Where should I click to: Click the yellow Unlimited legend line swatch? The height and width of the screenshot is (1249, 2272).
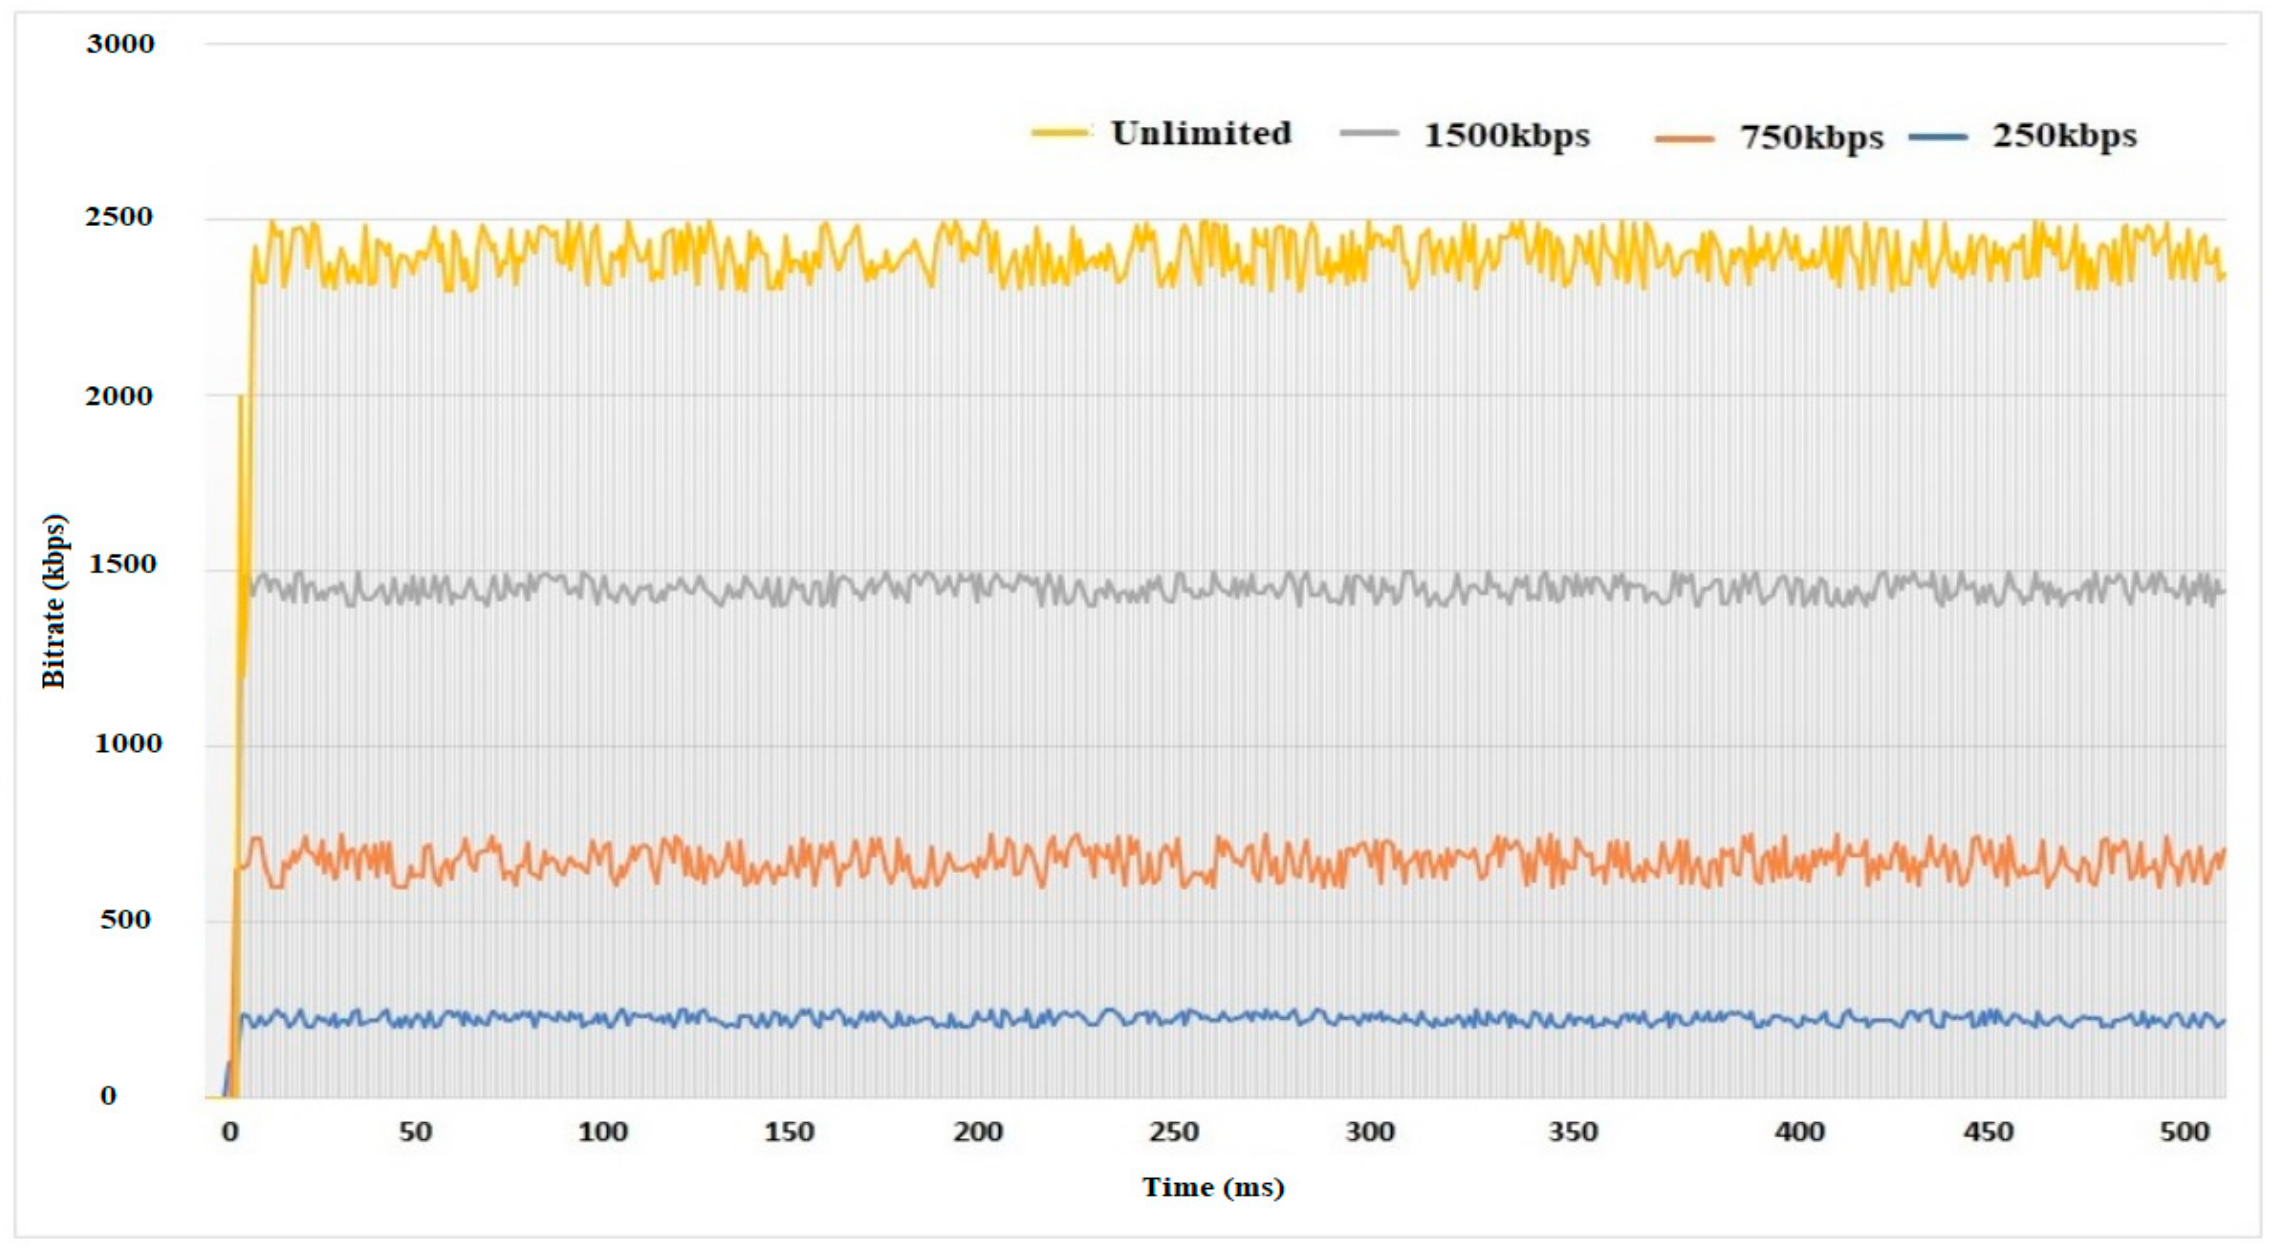click(1060, 132)
